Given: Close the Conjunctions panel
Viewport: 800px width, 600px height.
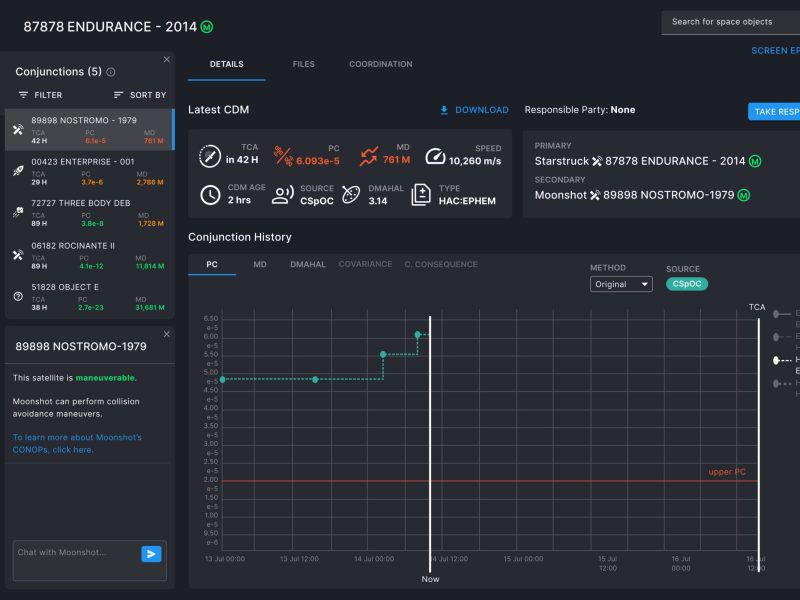Looking at the screenshot, I should 166,60.
